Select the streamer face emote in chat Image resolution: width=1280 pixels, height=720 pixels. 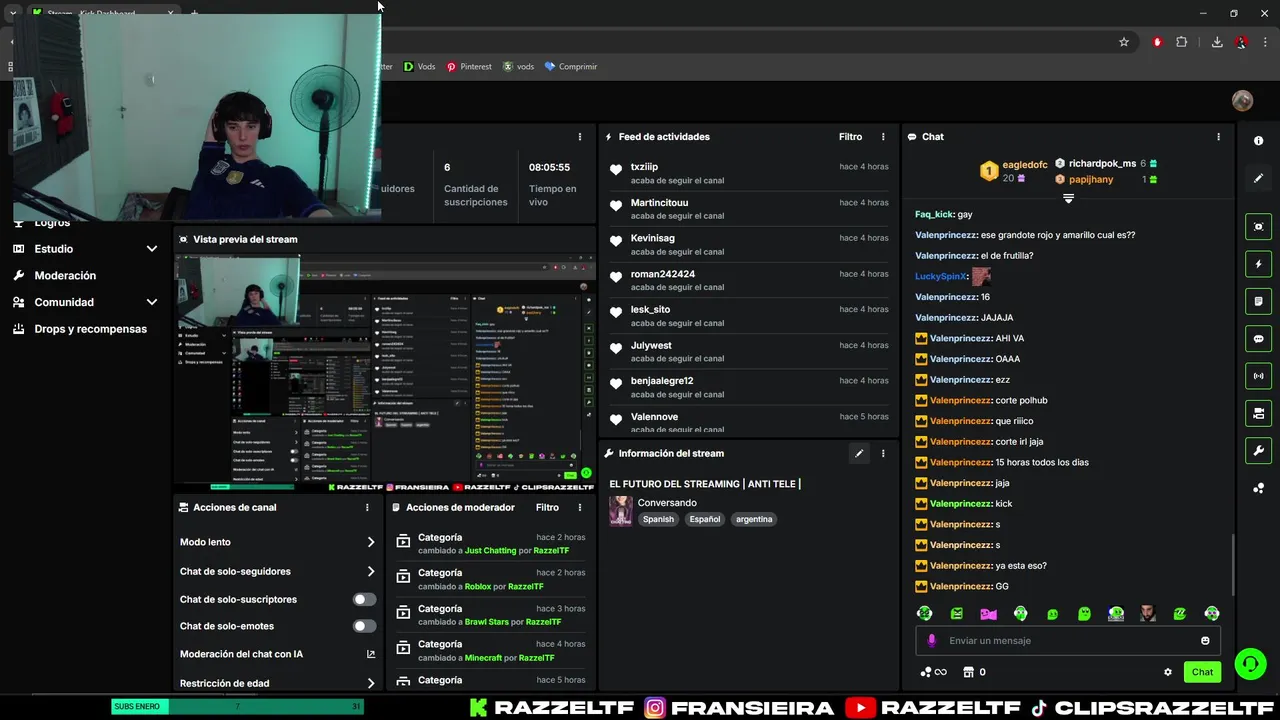(1148, 613)
